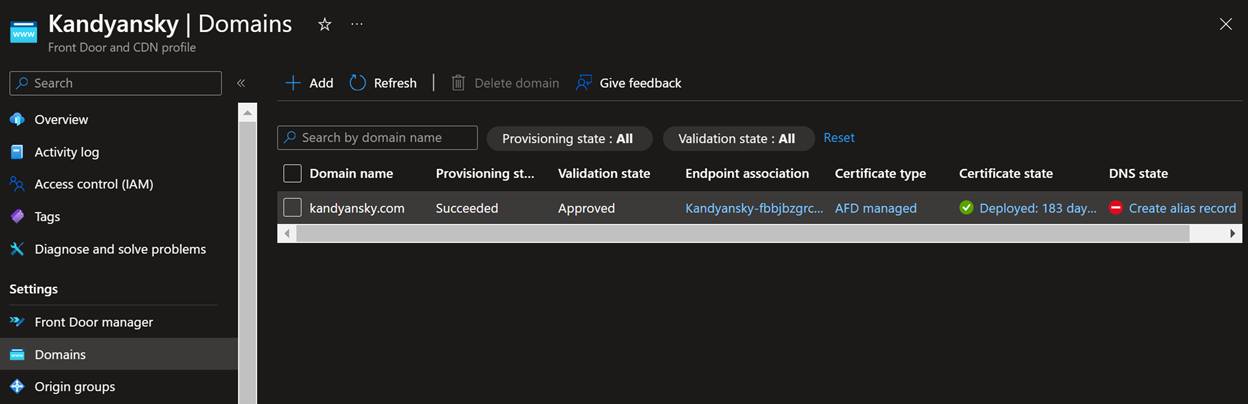Collapse the sidebar with the double chevron
Screen dimensions: 1248x404
tap(241, 83)
